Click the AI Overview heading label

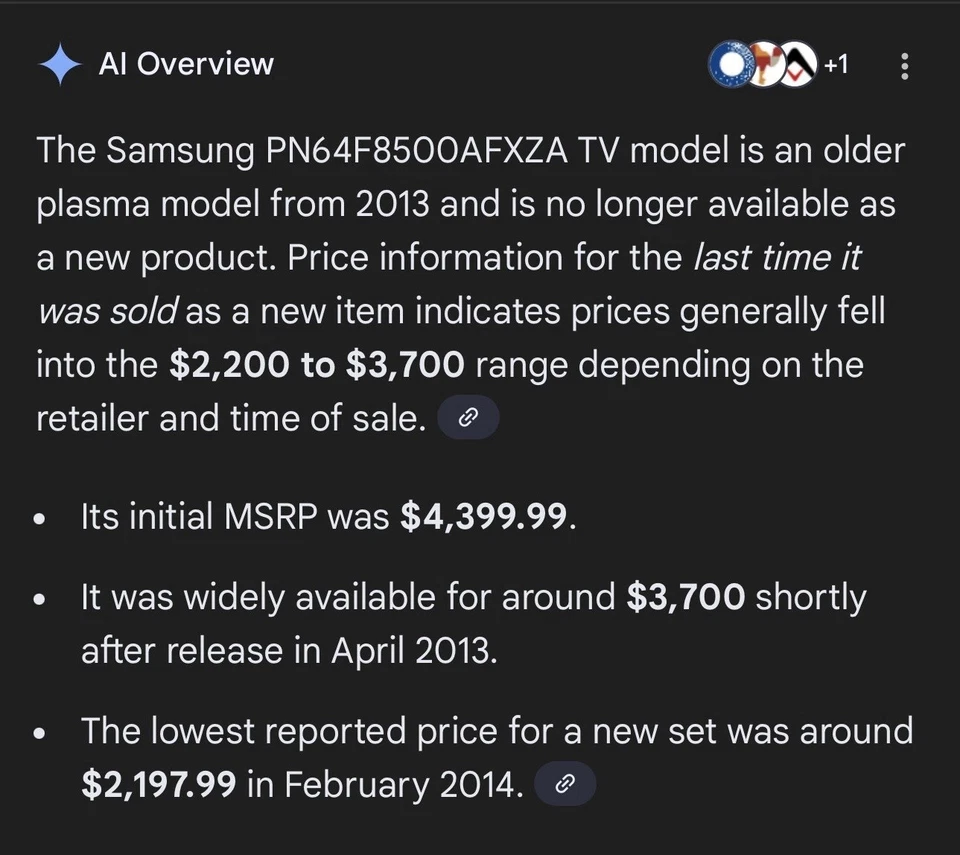(186, 64)
